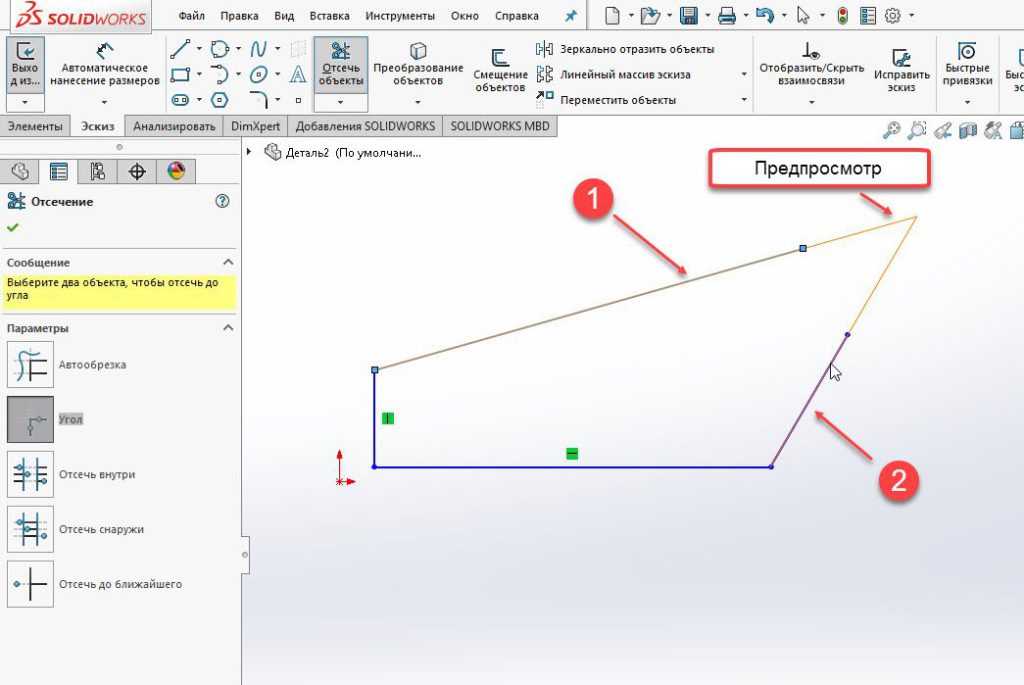Select the Угол trim option
Image resolution: width=1024 pixels, height=685 pixels.
(x=30, y=419)
